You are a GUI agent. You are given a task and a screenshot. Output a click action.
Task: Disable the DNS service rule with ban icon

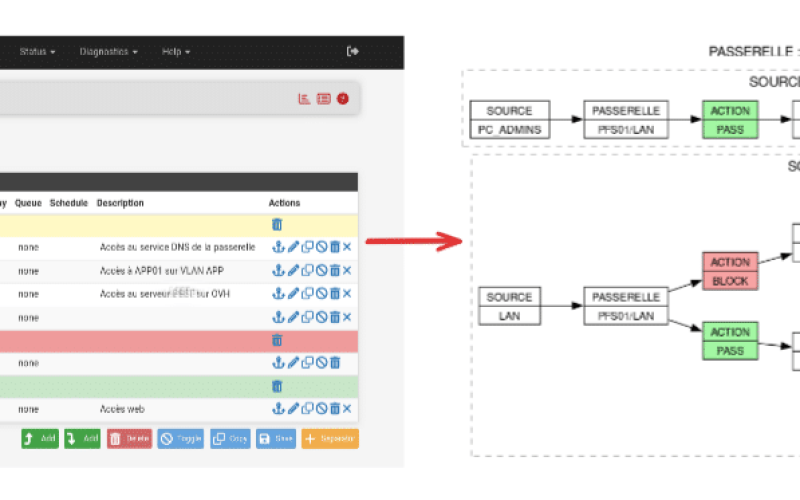321,247
